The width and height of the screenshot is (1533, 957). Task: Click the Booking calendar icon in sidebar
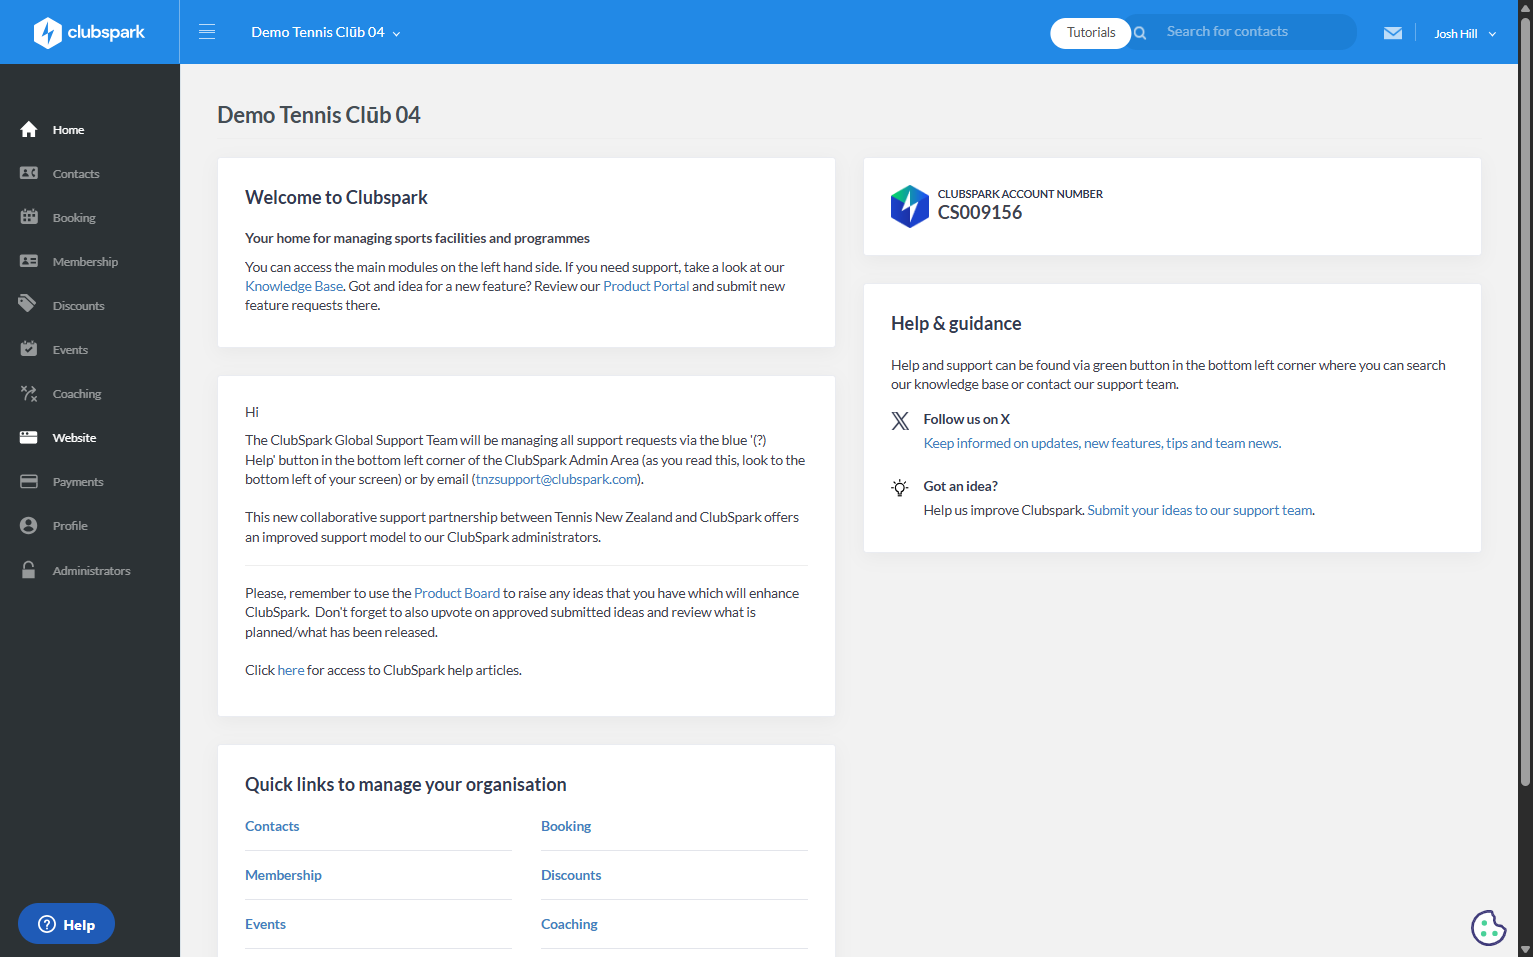29,218
